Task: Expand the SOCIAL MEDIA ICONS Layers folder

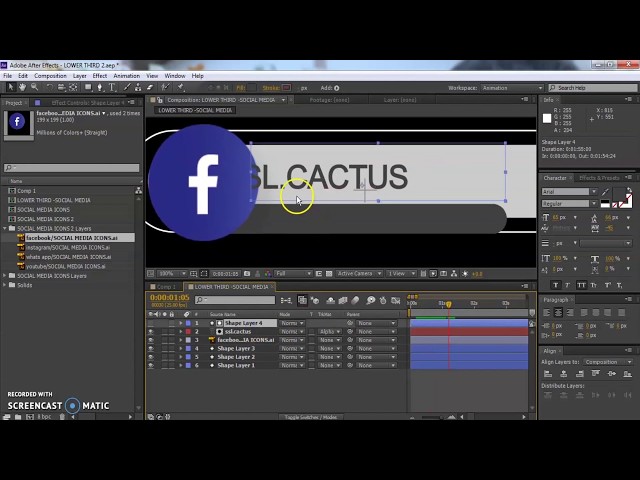Action: 5,276
